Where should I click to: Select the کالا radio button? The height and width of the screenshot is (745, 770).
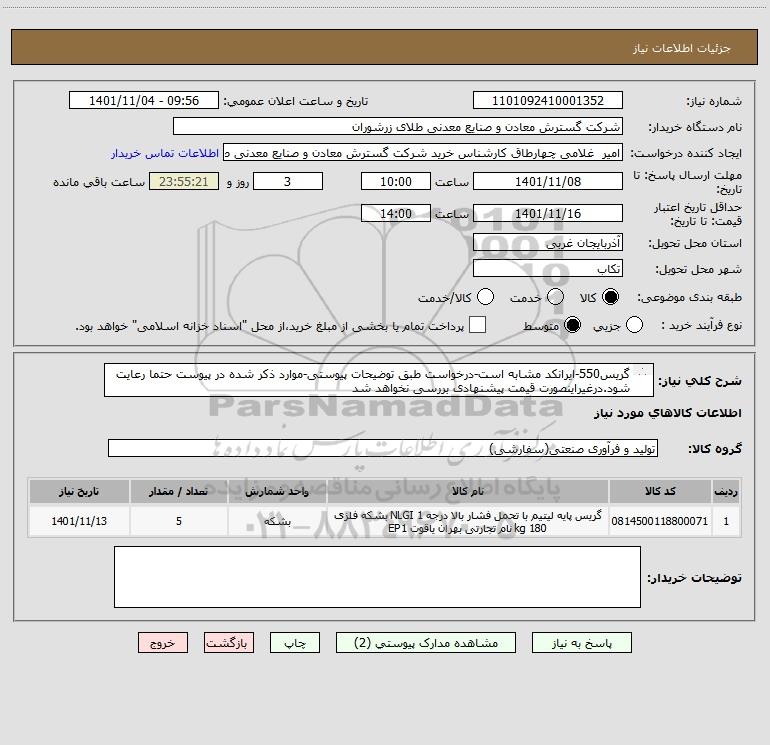click(610, 297)
